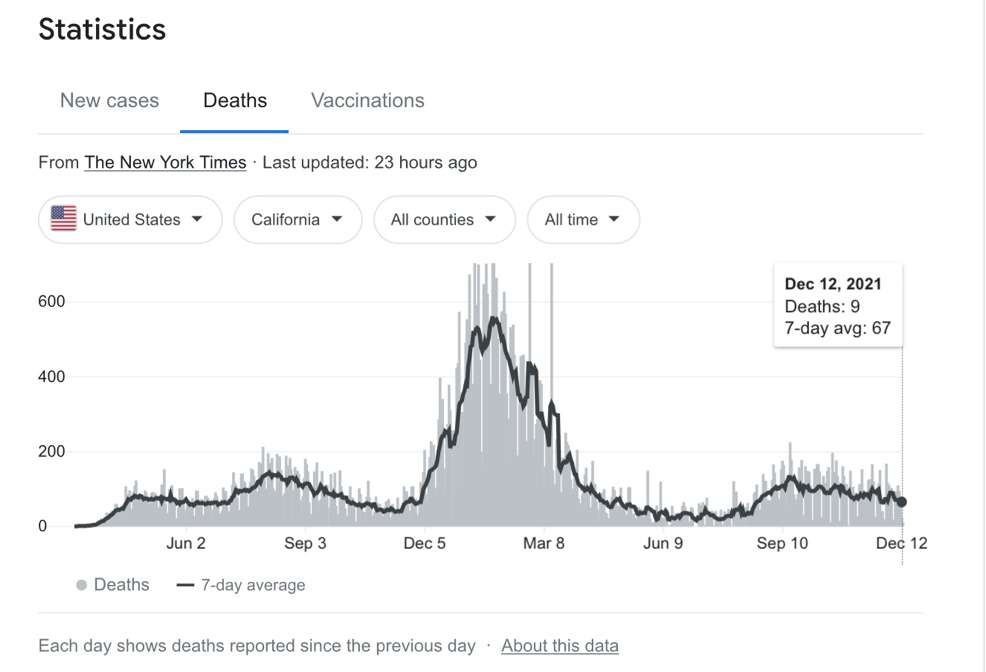Click the Dec 5 date axis label
The image size is (986, 672).
[424, 543]
